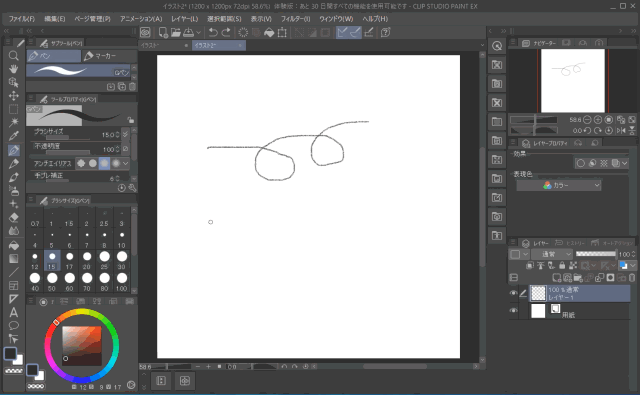Click the Delete layer trash icon
Viewport: 640px width, 395px height.
click(632, 278)
